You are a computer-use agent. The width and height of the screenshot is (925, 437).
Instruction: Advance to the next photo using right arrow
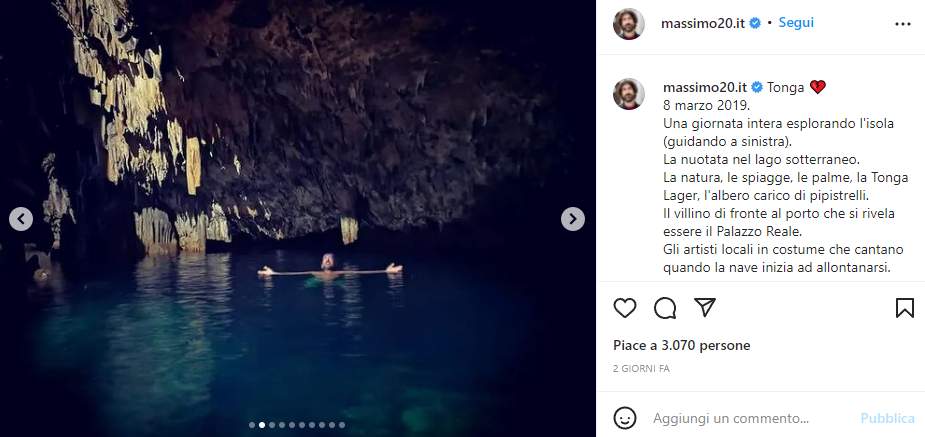[x=572, y=219]
